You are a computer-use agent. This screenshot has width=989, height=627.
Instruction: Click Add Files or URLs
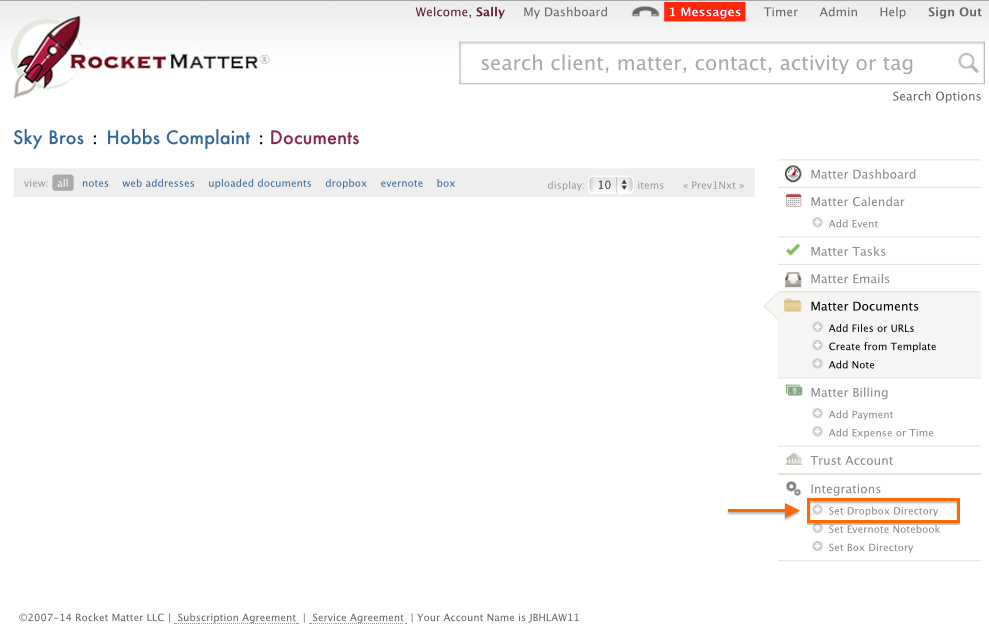(871, 328)
